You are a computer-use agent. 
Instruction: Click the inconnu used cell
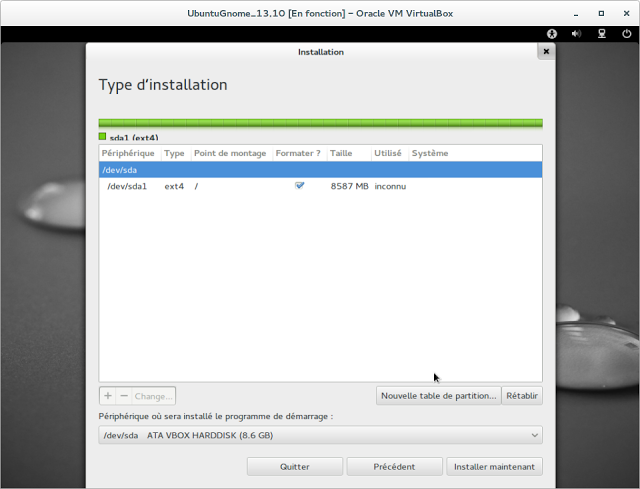390,186
